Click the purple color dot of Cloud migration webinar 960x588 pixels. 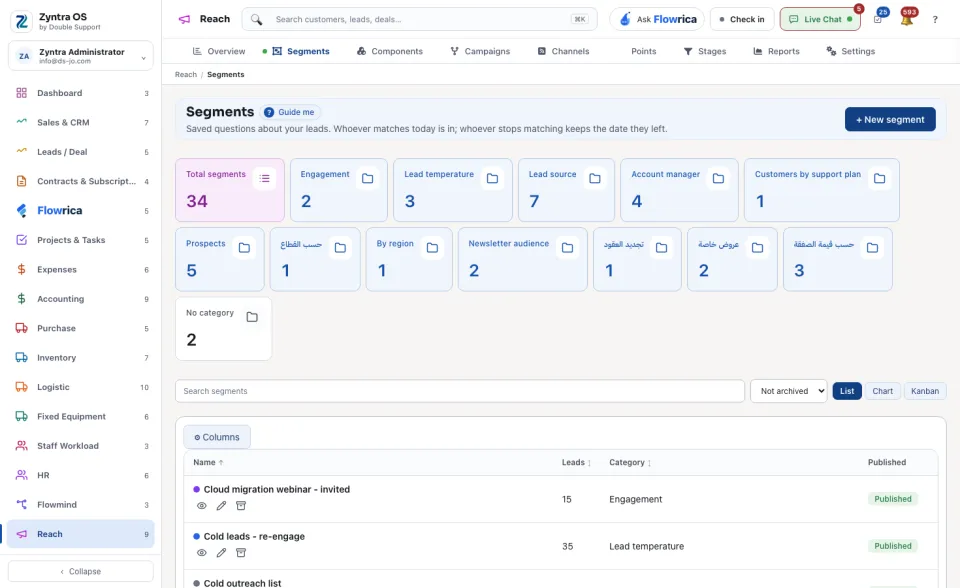point(197,489)
